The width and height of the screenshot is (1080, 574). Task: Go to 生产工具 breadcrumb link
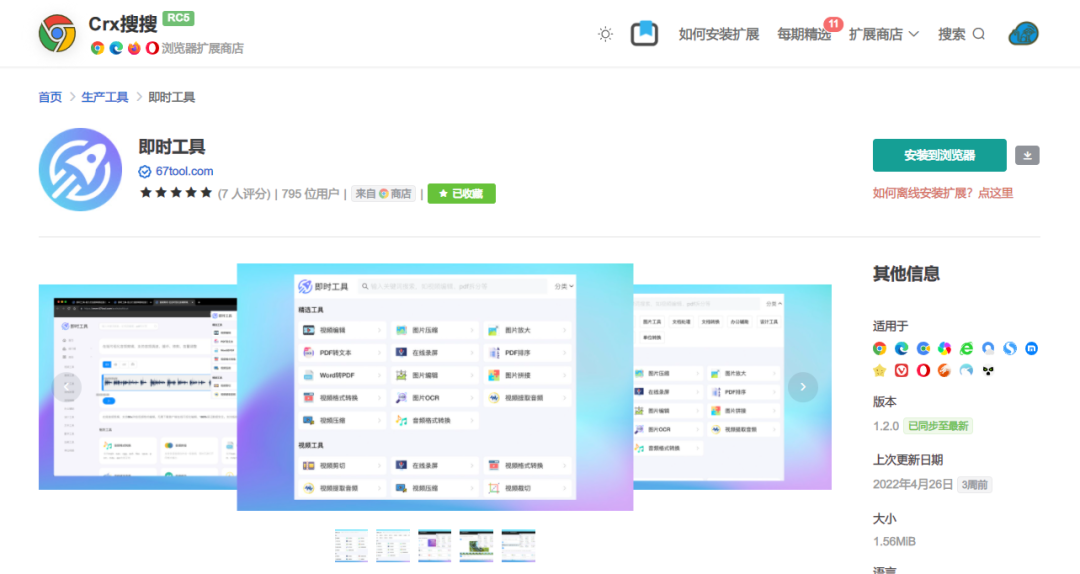[x=105, y=97]
